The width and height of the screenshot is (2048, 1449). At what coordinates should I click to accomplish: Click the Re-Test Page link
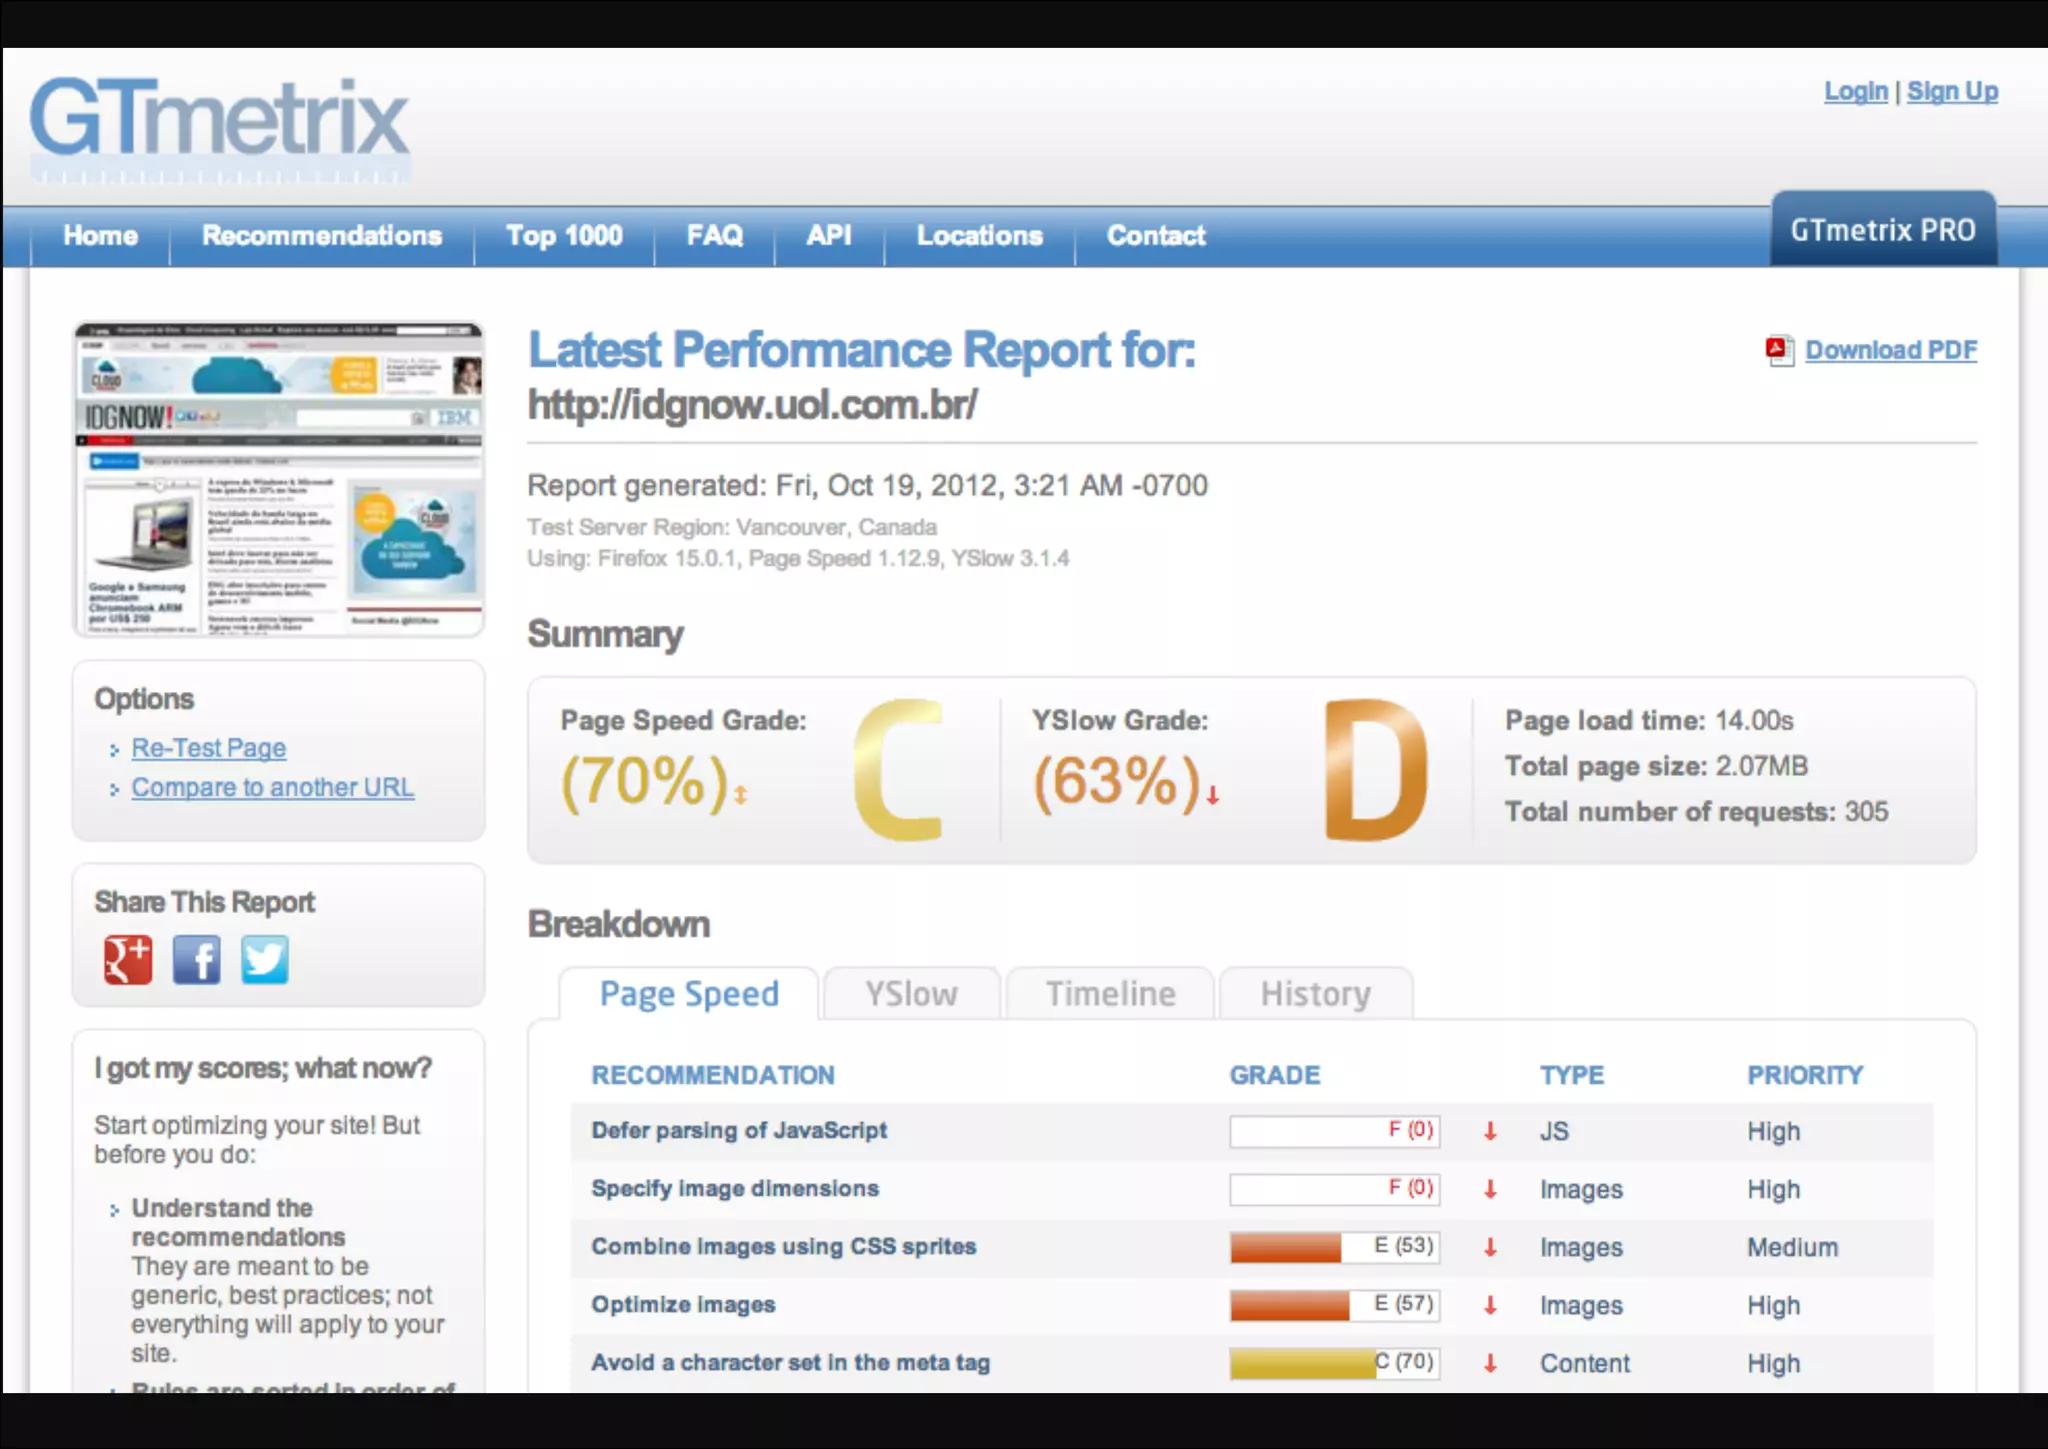(x=209, y=748)
